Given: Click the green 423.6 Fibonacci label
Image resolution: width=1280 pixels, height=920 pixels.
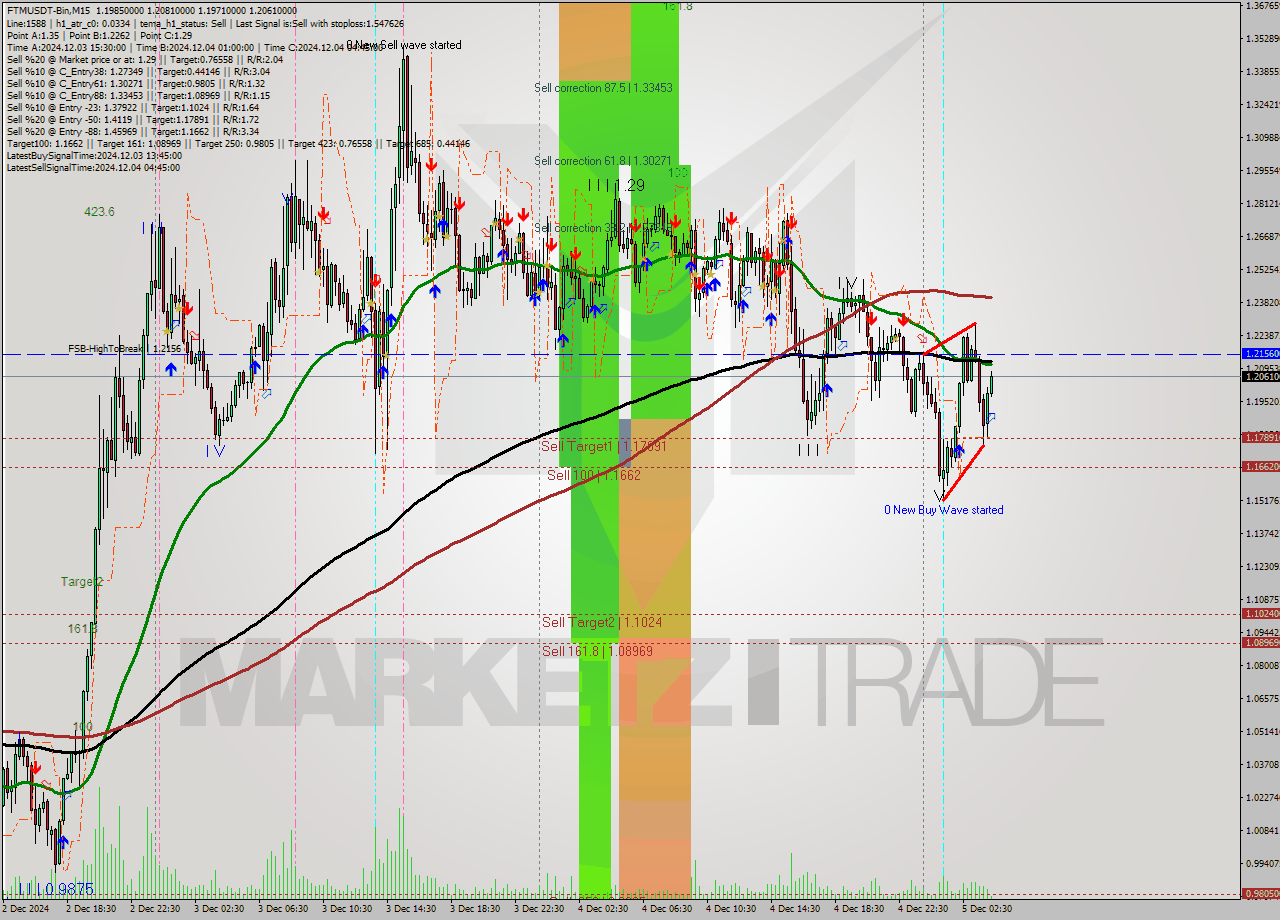Looking at the screenshot, I should click(x=99, y=211).
